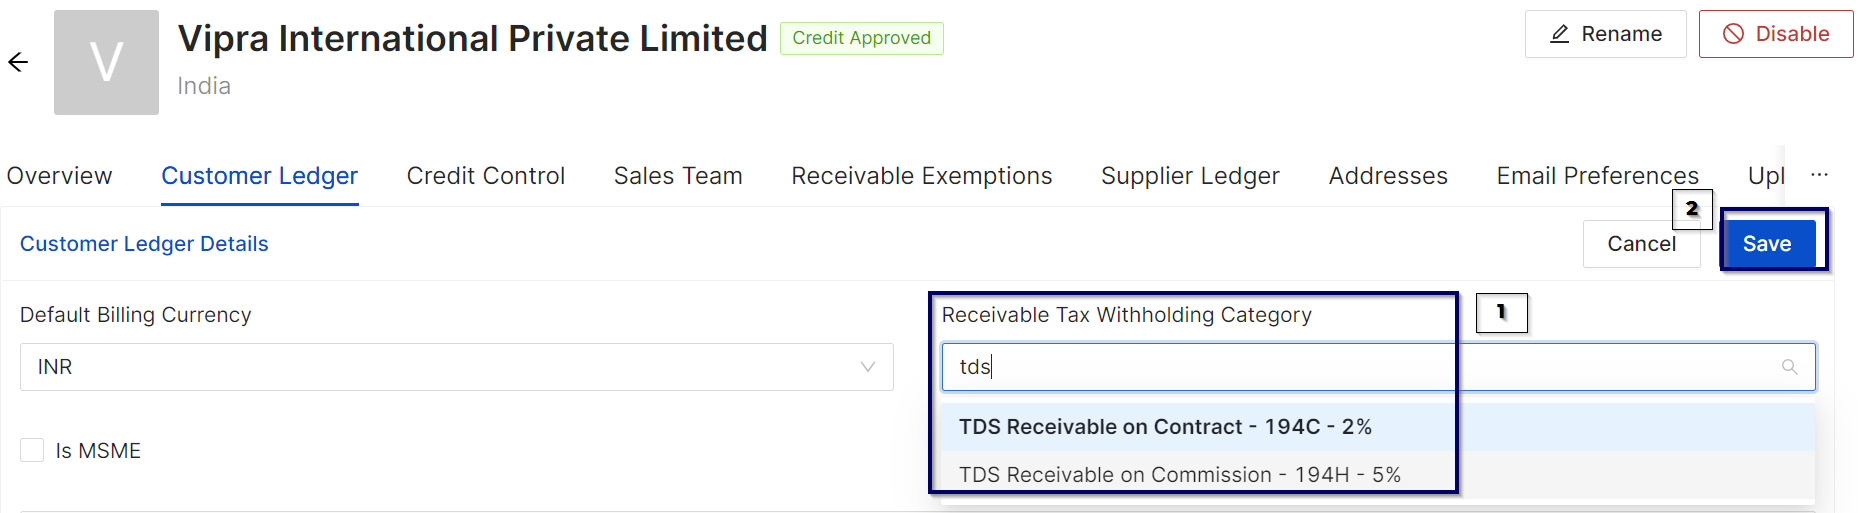
Task: Expand the Default Billing Currency dropdown arrow
Action: point(867,367)
